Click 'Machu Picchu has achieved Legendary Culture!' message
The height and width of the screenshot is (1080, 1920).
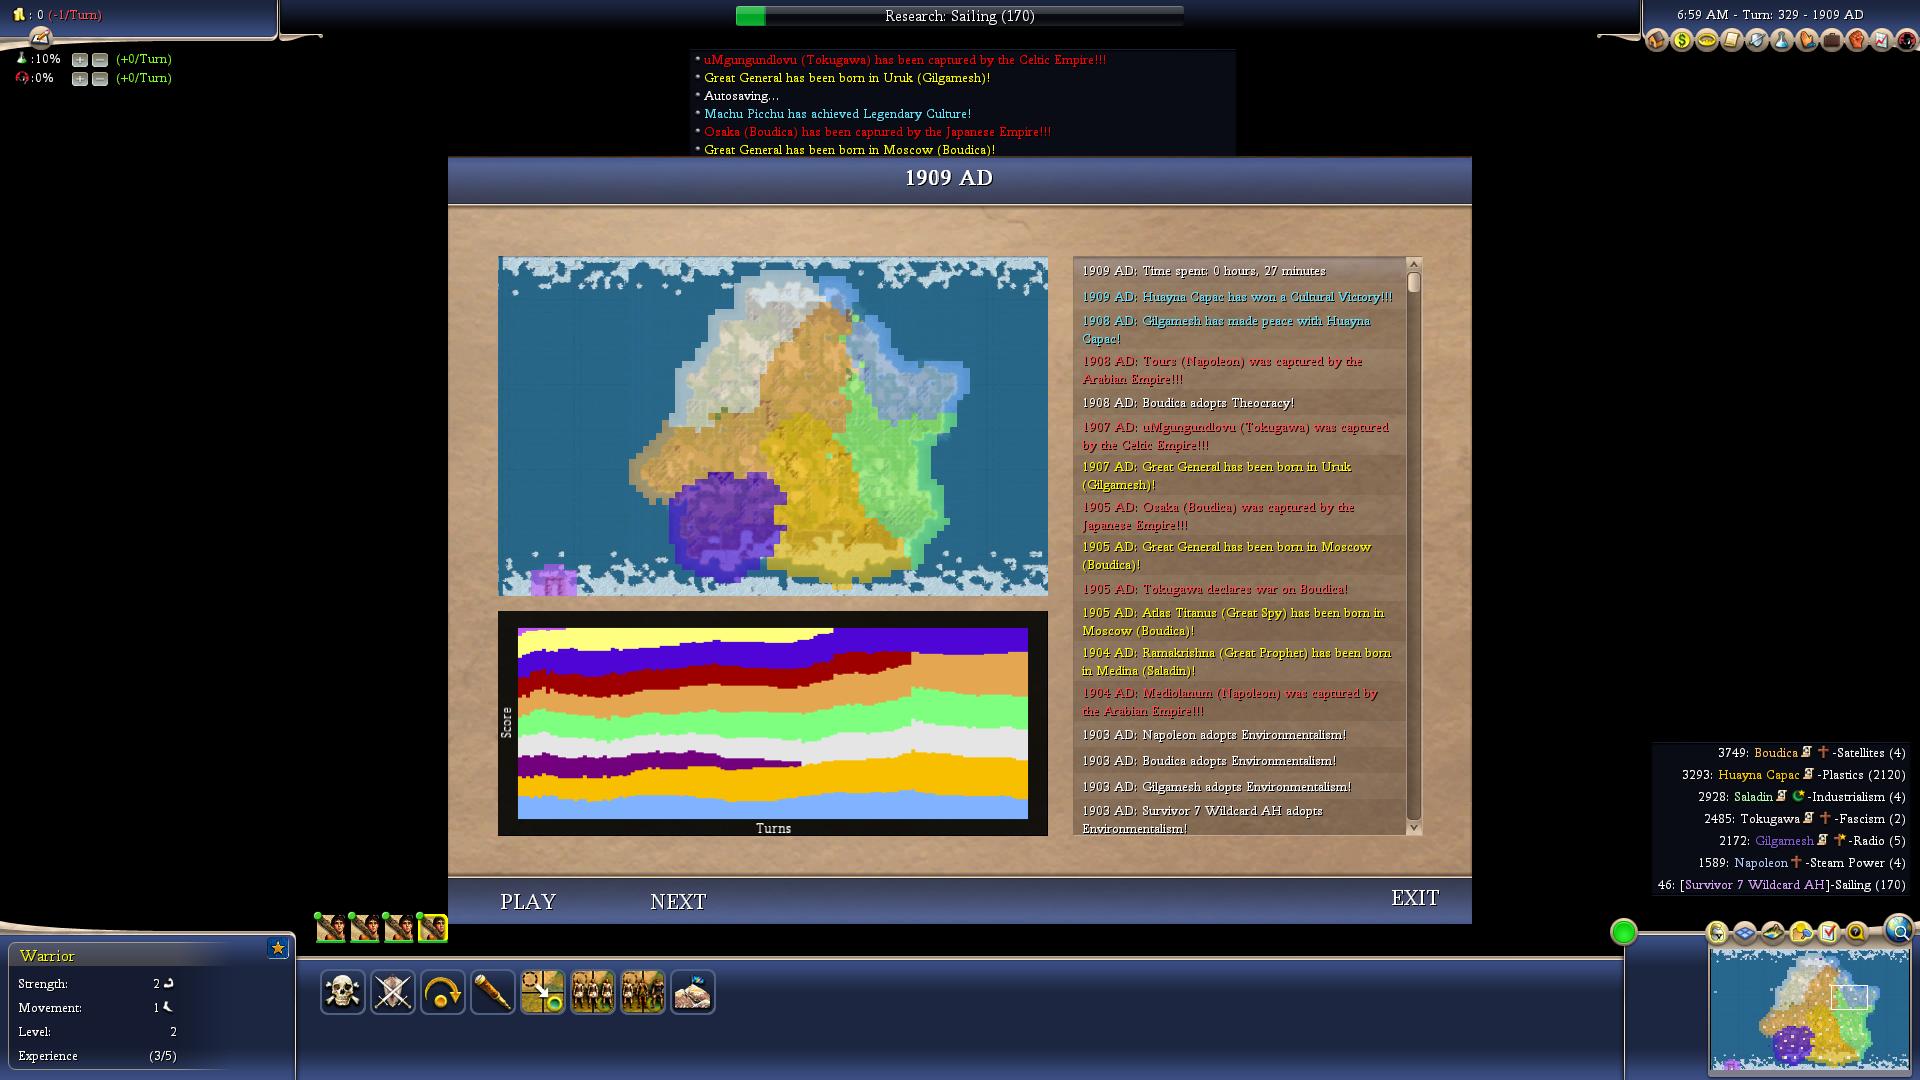[x=837, y=114]
